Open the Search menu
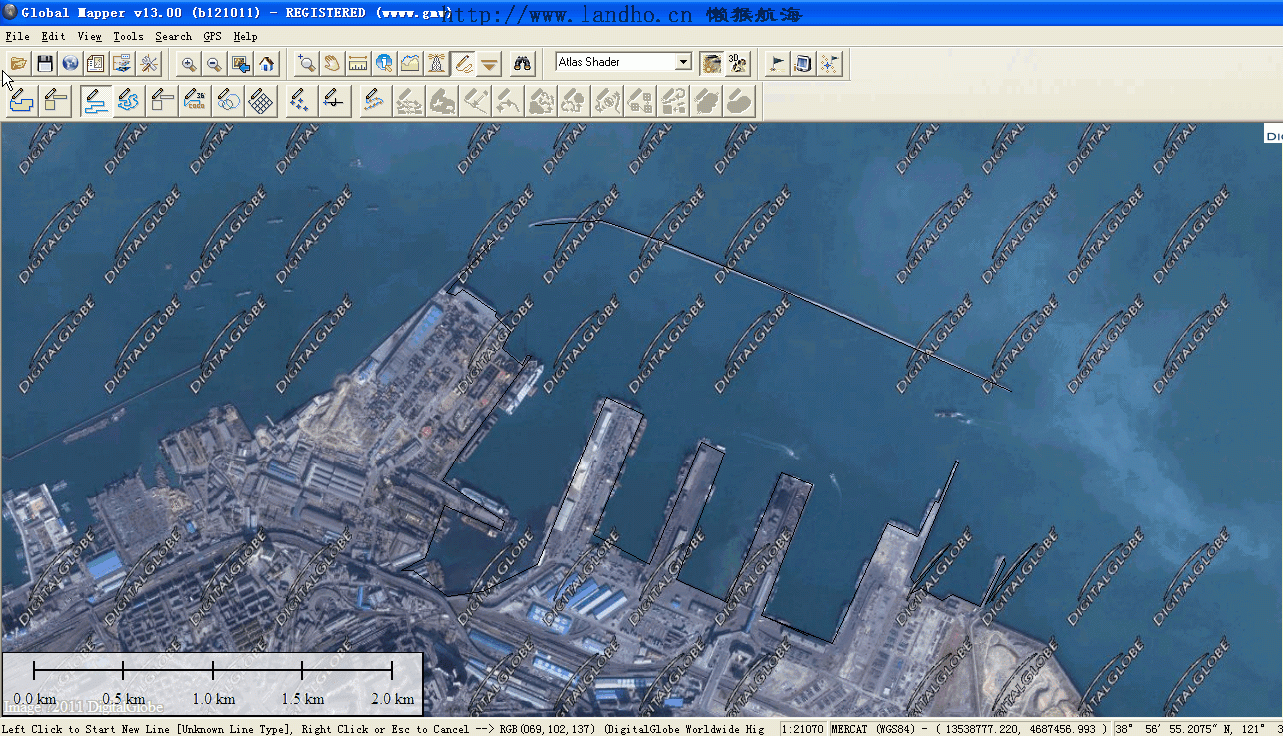The height and width of the screenshot is (736, 1283). (173, 36)
